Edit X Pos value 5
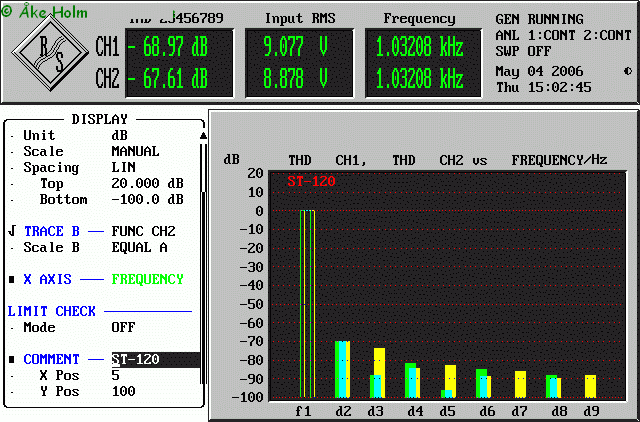Screen dimensions: 640x422 click(115, 375)
